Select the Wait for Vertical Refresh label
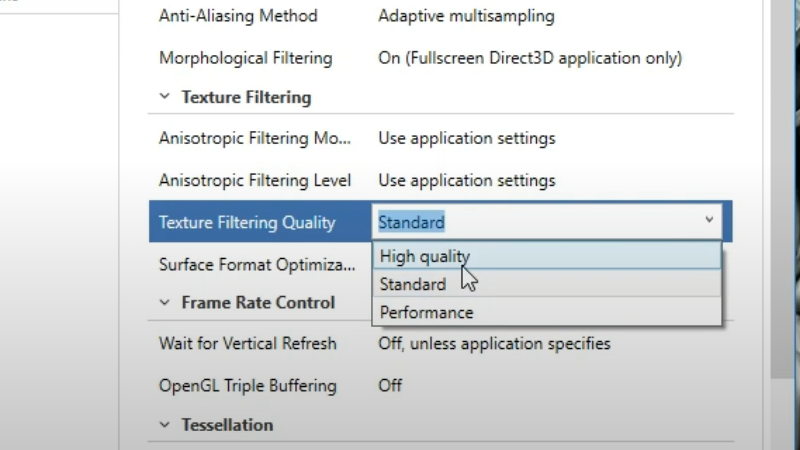Image resolution: width=800 pixels, height=450 pixels. [x=247, y=343]
